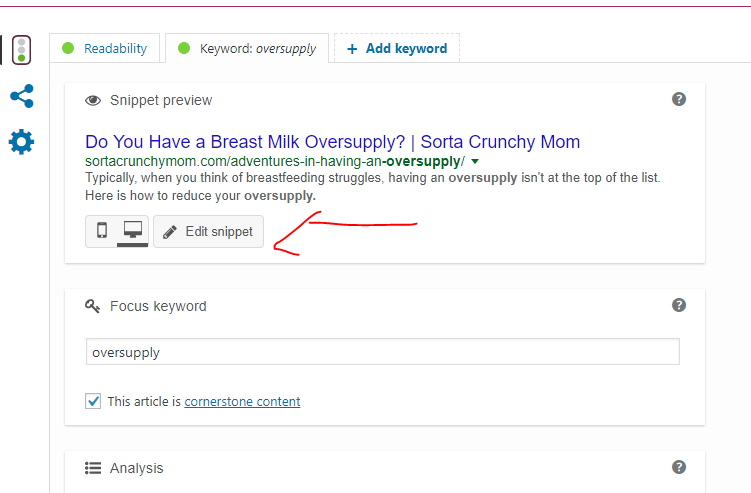Open the advanced settings gear icon
This screenshot has width=751, height=493.
[22, 142]
